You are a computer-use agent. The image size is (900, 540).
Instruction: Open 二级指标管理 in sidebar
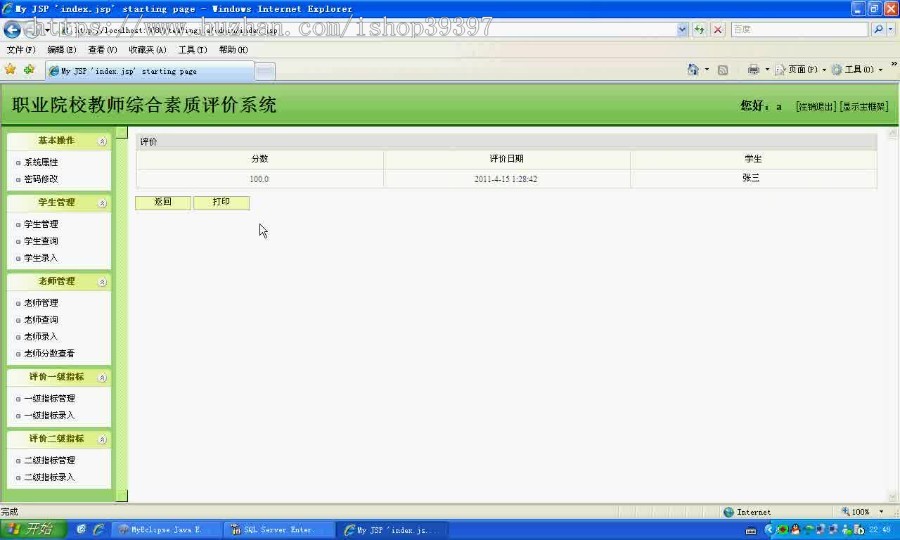click(49, 460)
